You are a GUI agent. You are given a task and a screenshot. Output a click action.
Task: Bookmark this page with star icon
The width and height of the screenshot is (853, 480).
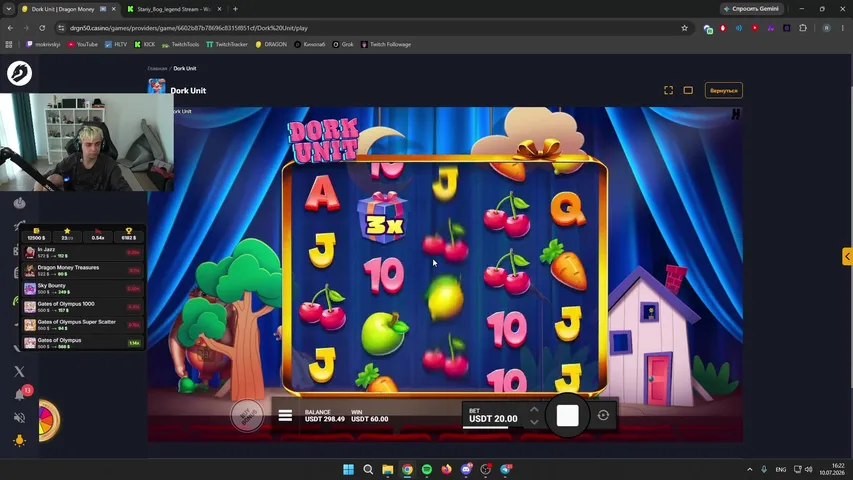tap(684, 28)
